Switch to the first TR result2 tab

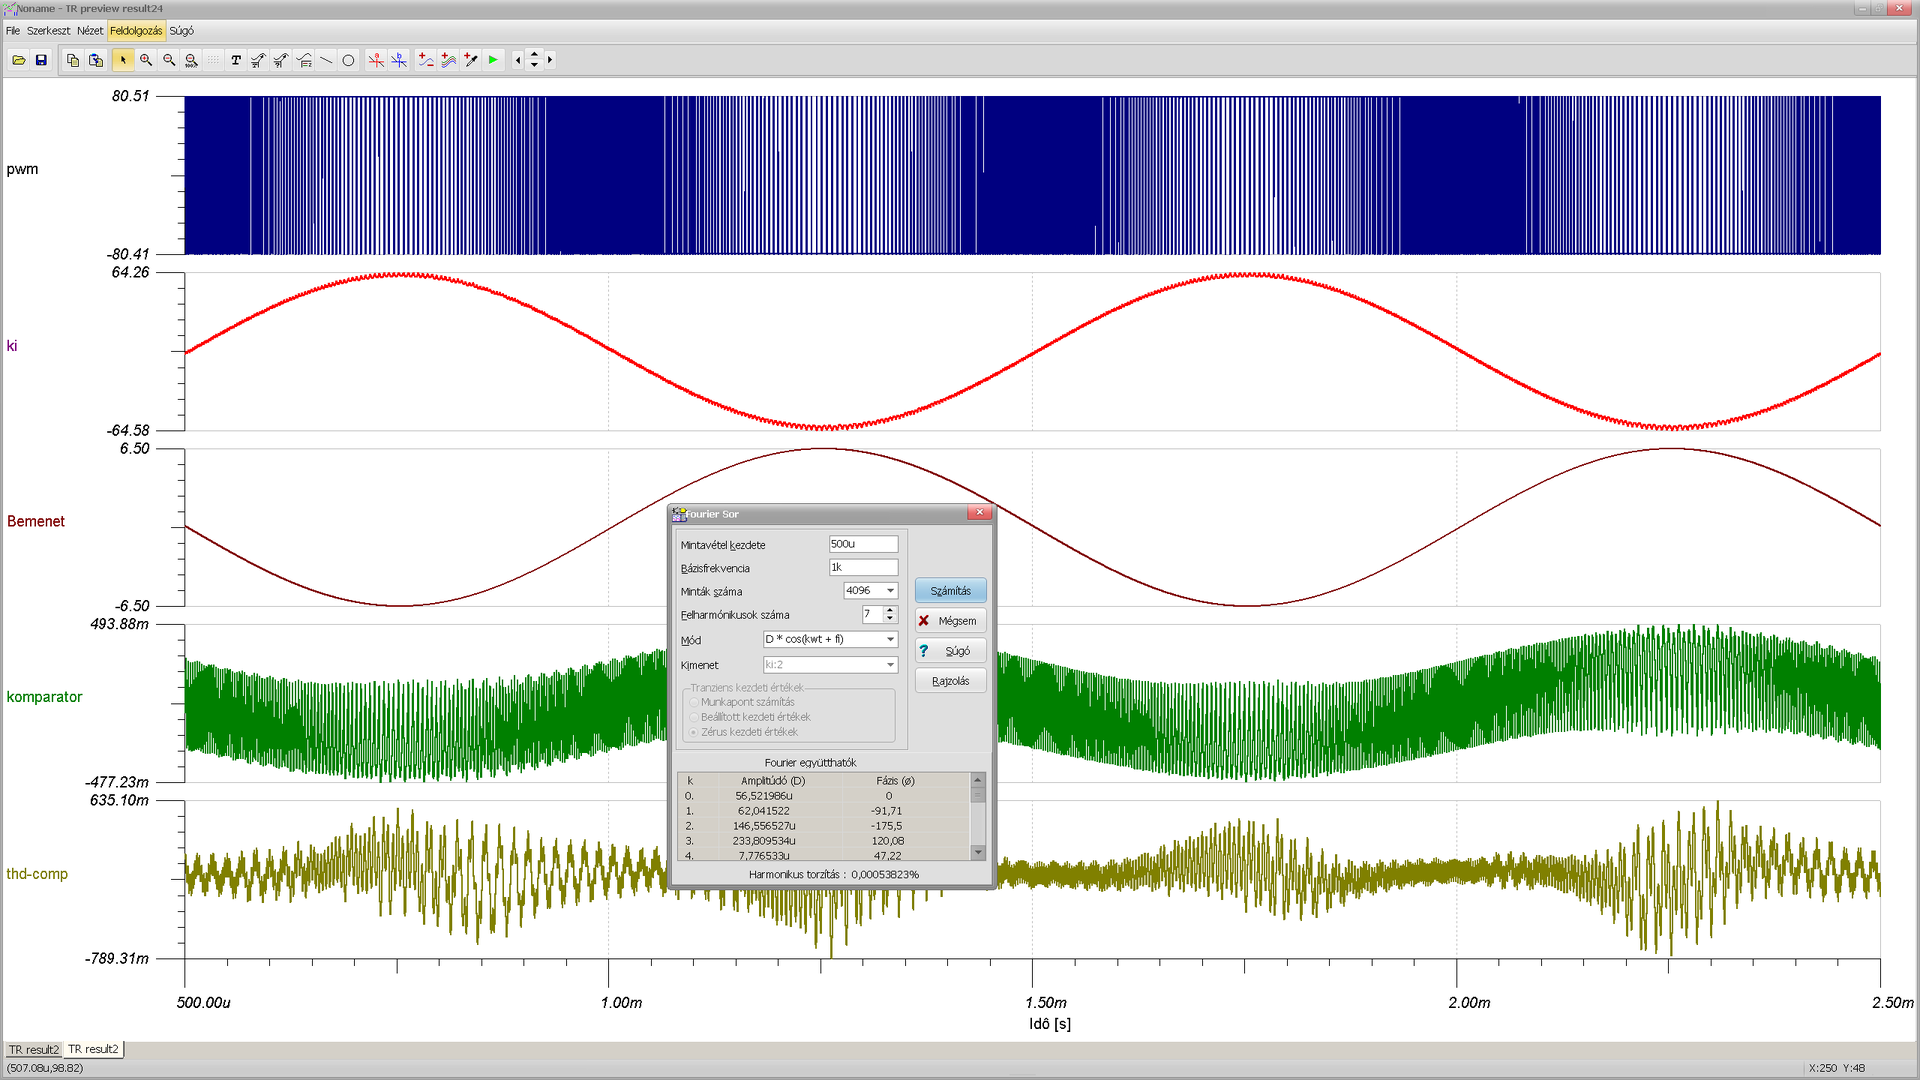click(x=34, y=1049)
